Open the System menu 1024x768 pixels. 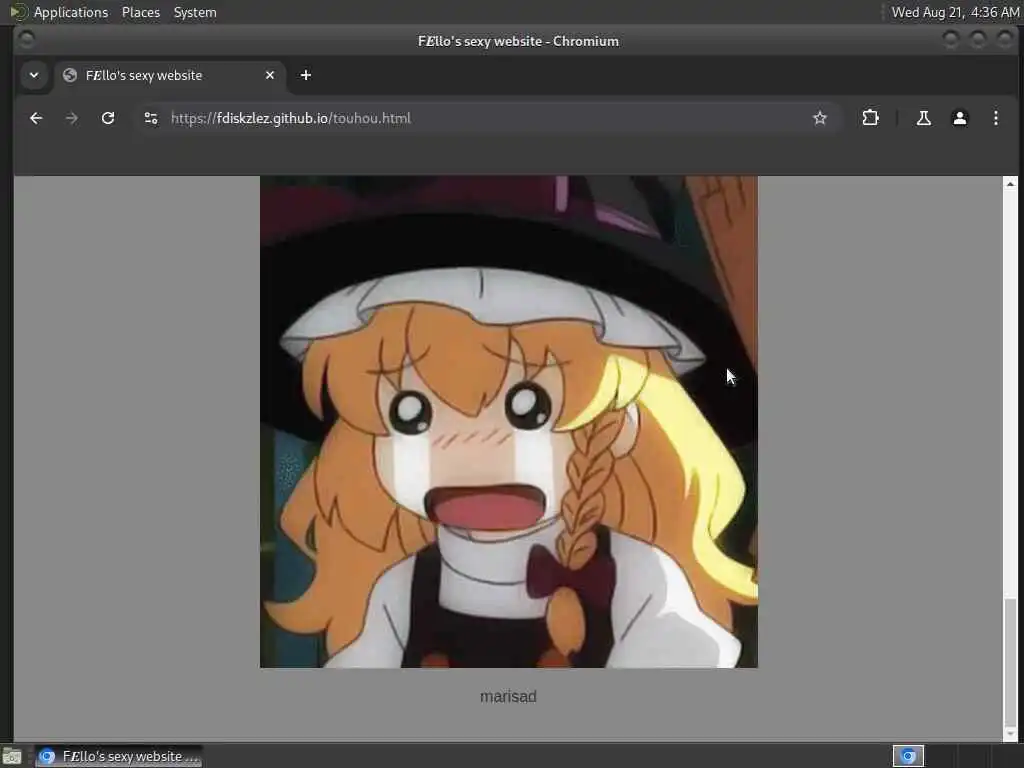pos(195,12)
